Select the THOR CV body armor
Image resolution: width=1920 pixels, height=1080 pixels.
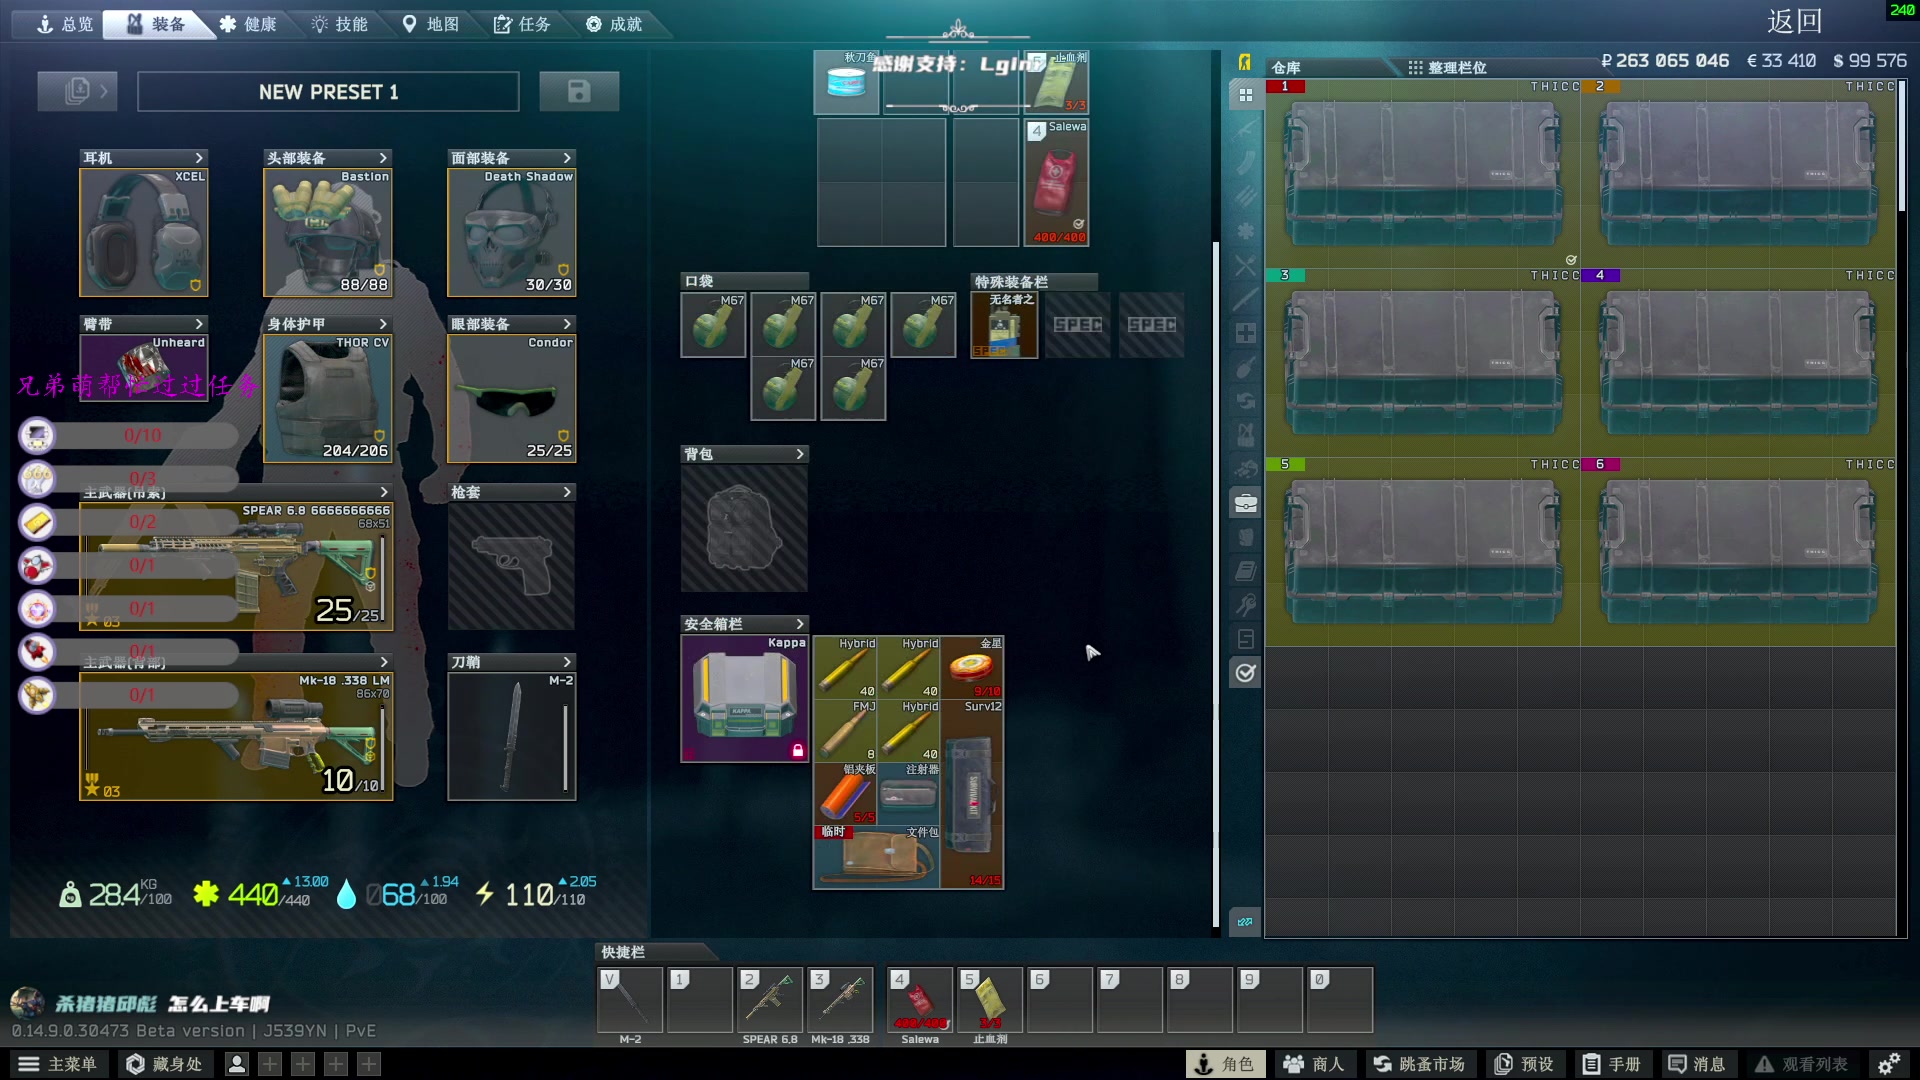point(327,398)
